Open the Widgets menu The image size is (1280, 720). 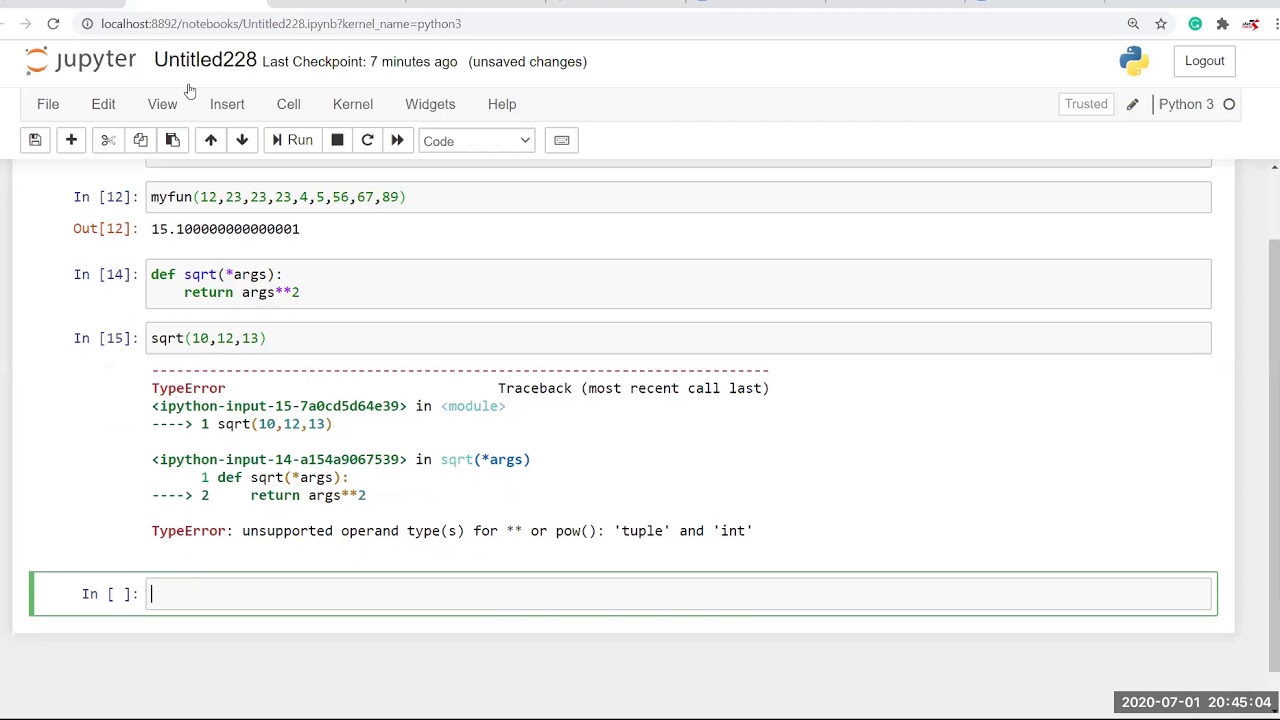click(430, 104)
